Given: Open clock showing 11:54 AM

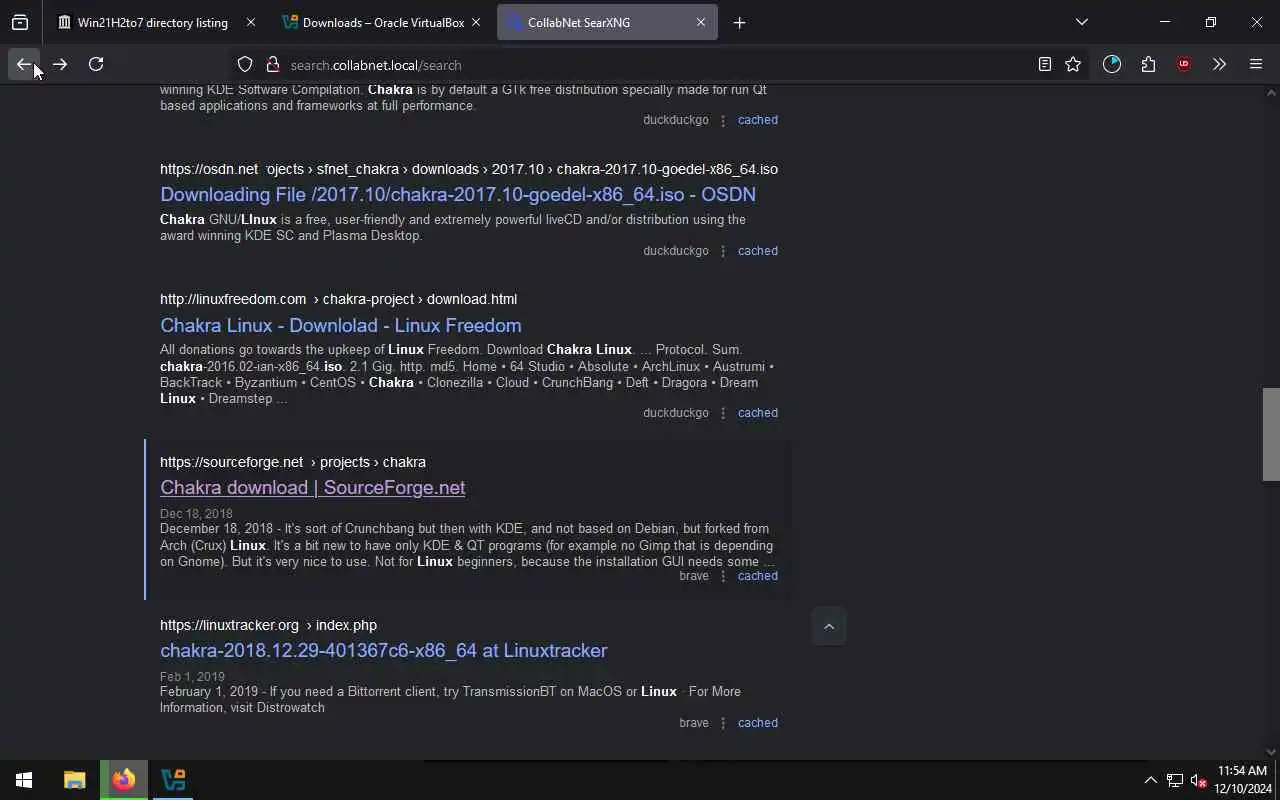Looking at the screenshot, I should [x=1243, y=780].
